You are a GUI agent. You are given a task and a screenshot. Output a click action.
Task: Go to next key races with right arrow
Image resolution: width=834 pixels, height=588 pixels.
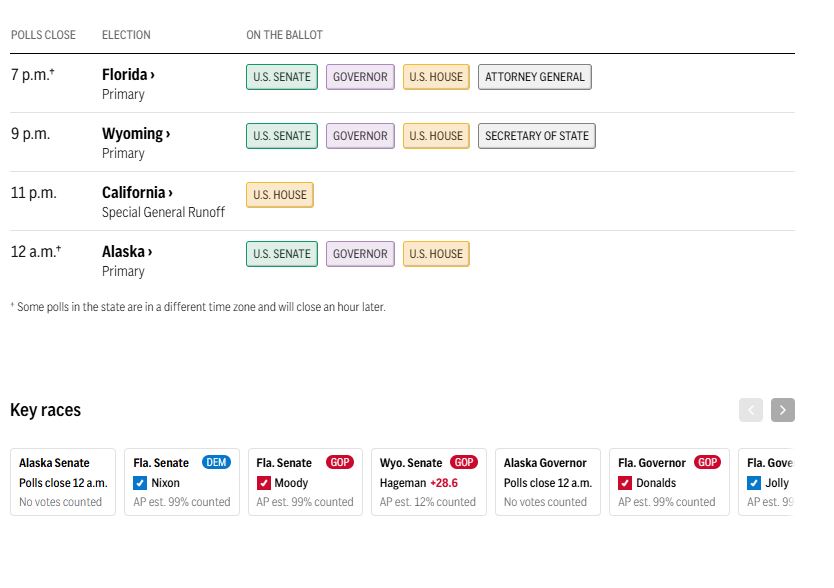point(783,410)
